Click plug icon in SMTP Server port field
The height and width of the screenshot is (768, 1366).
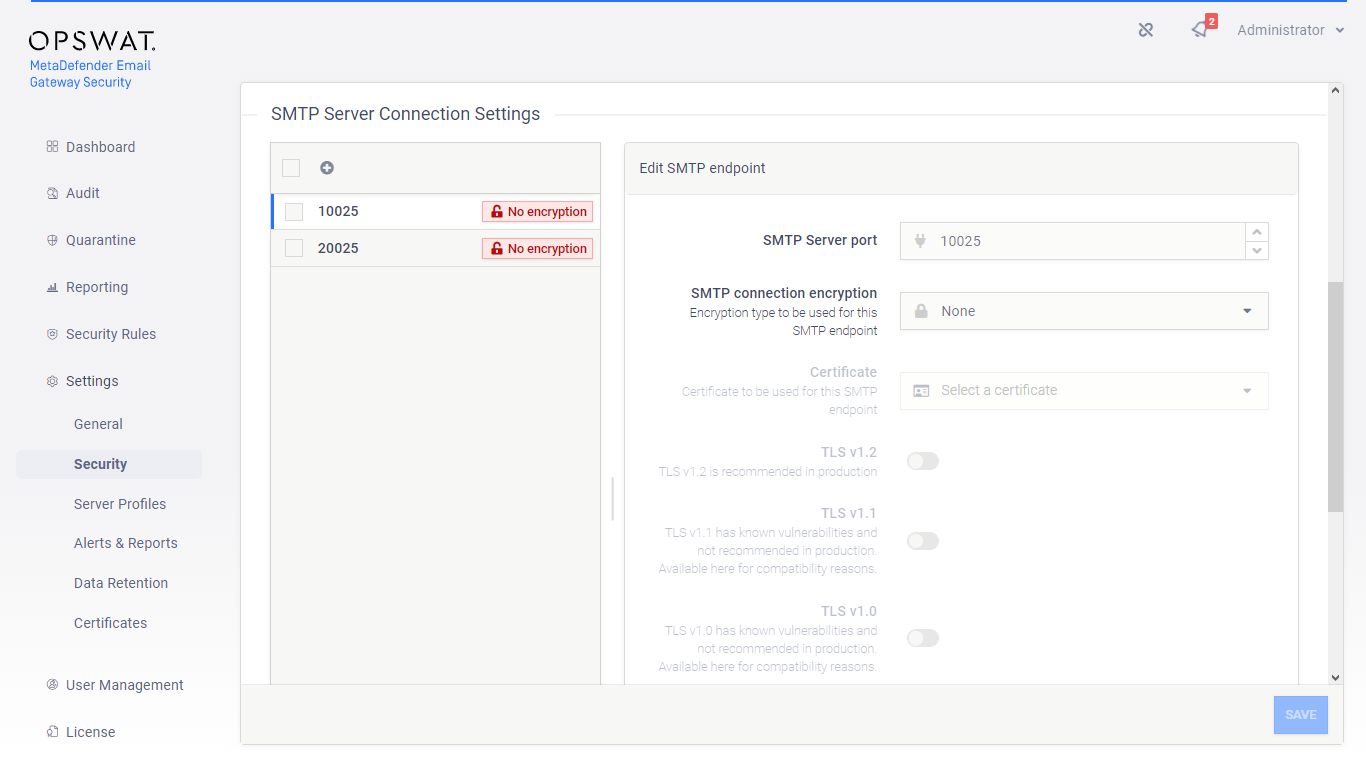(x=921, y=241)
